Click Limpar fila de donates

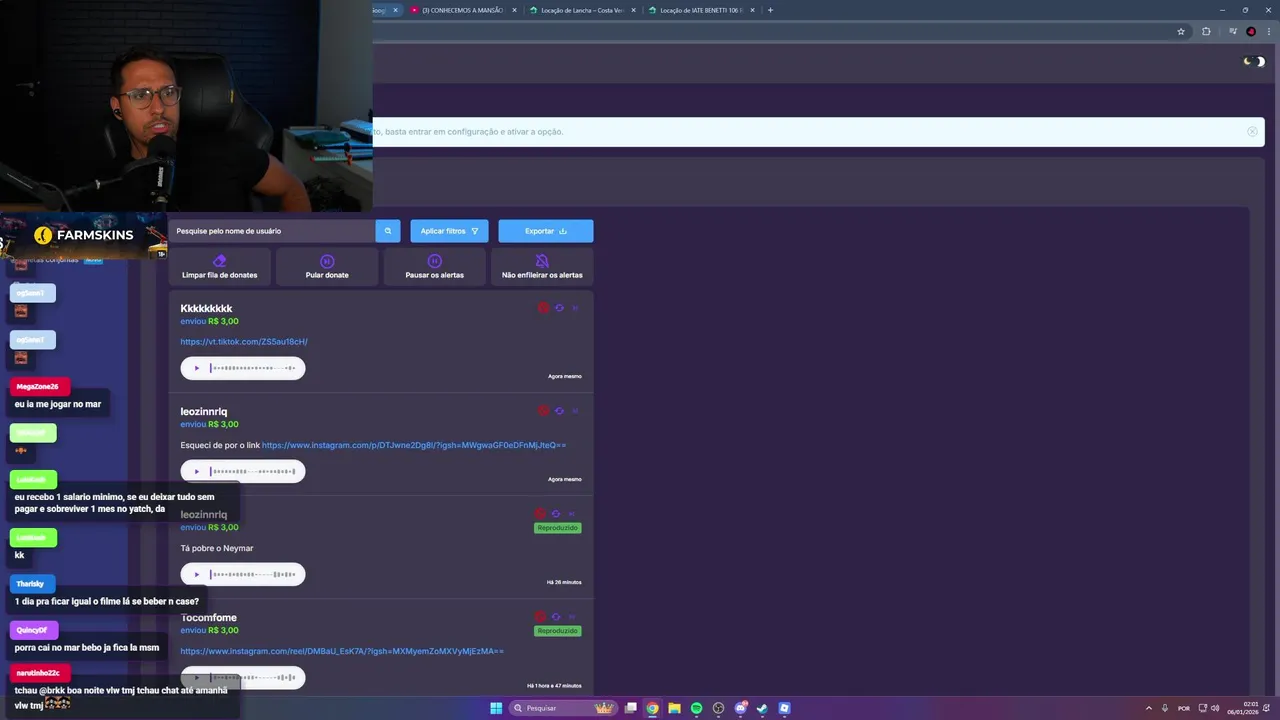pos(220,266)
